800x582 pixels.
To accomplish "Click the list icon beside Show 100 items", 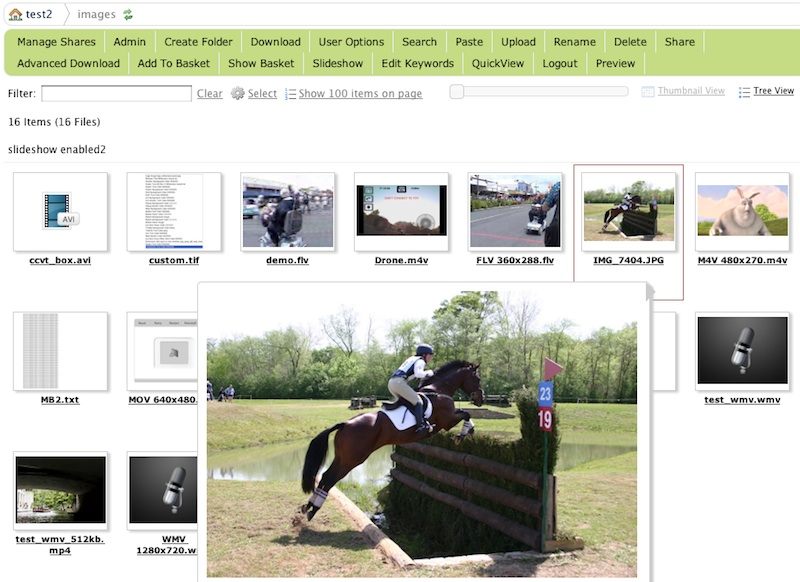I will [291, 94].
